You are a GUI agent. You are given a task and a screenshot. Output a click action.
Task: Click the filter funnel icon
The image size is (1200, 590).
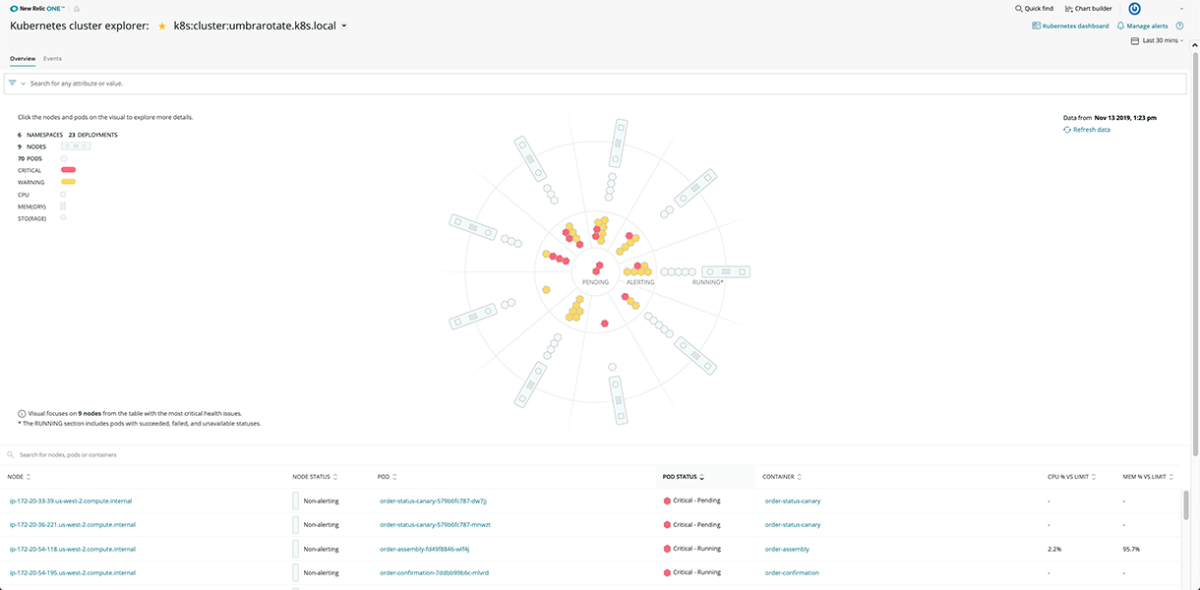point(13,83)
